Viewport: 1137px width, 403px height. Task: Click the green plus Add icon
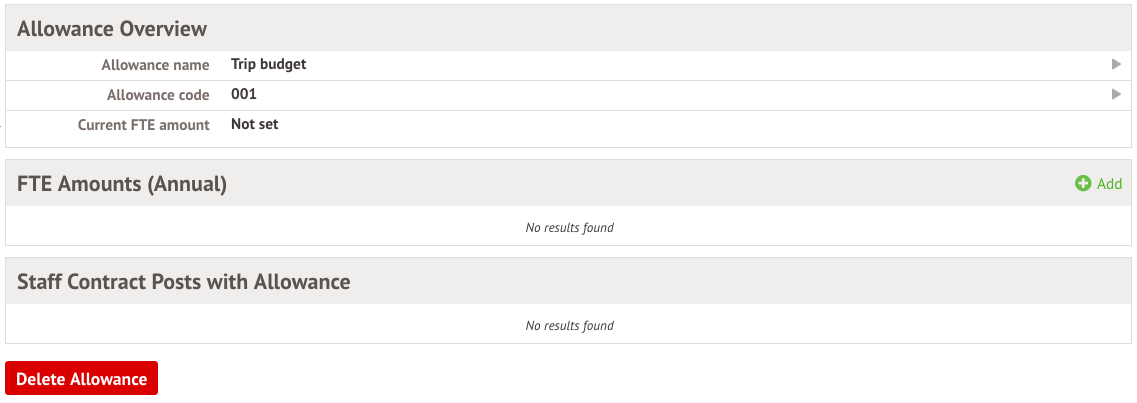(1083, 184)
